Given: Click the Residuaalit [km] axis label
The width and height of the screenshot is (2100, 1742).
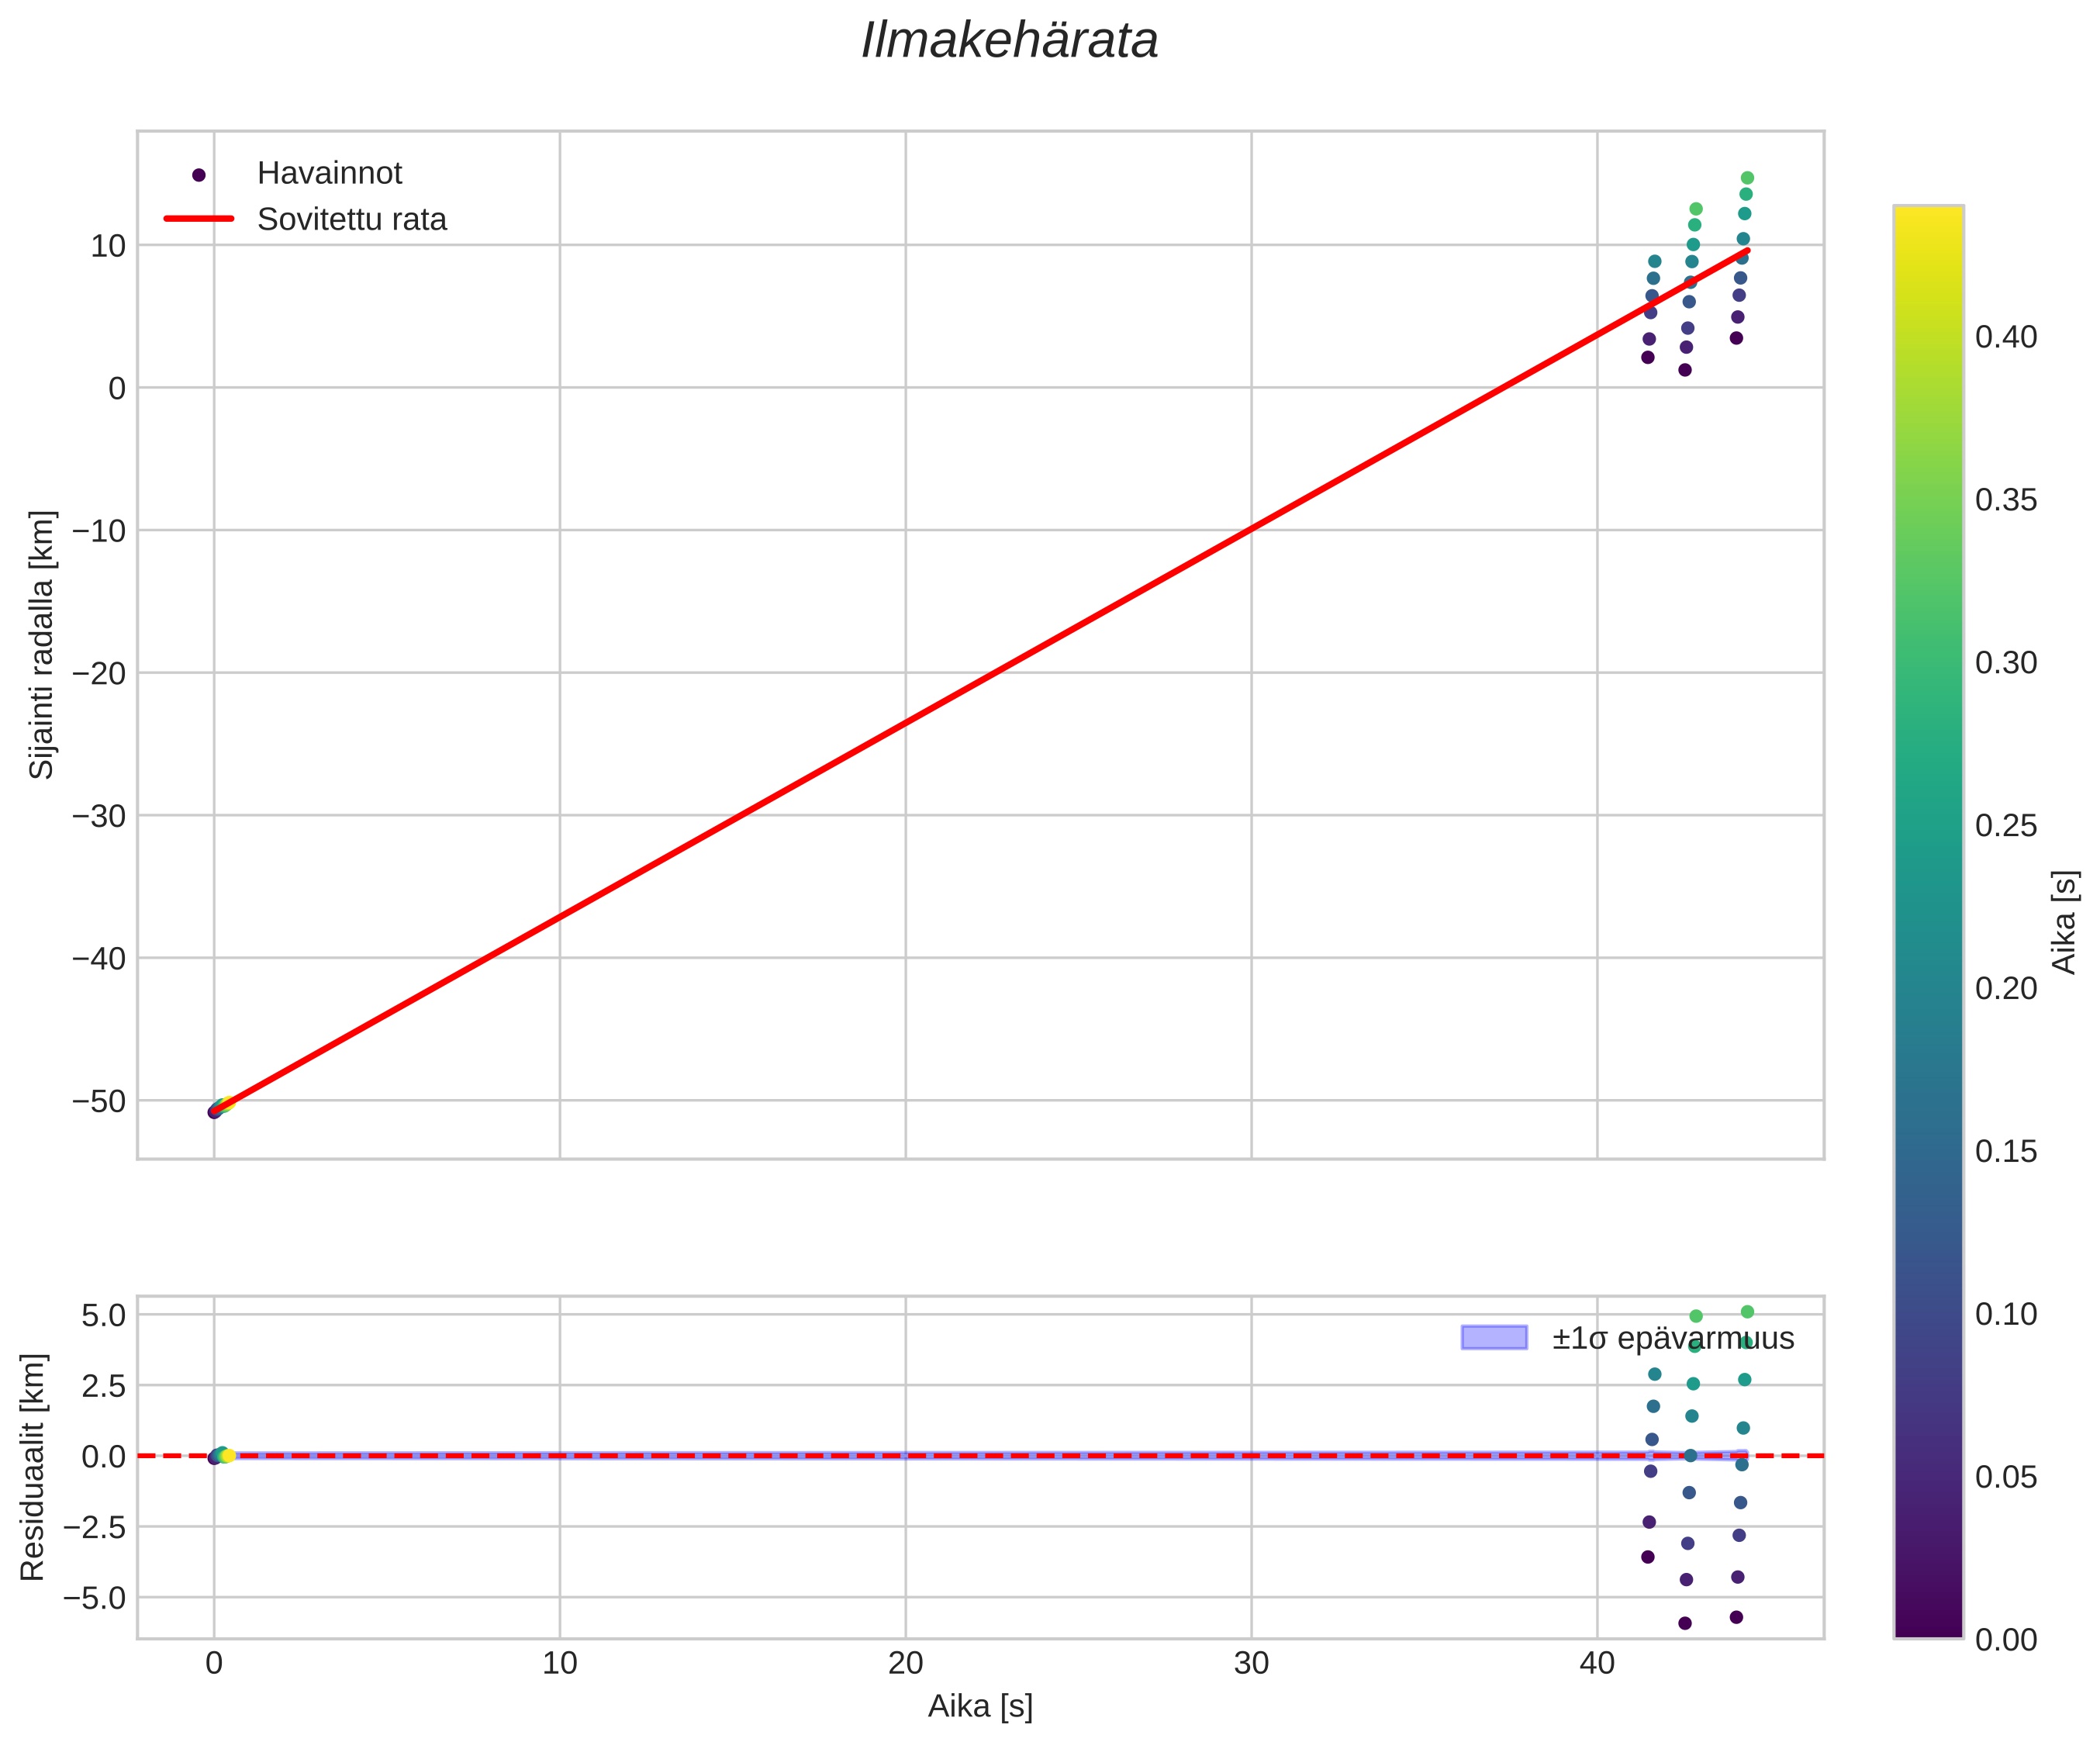Looking at the screenshot, I should pyautogui.click(x=33, y=1467).
